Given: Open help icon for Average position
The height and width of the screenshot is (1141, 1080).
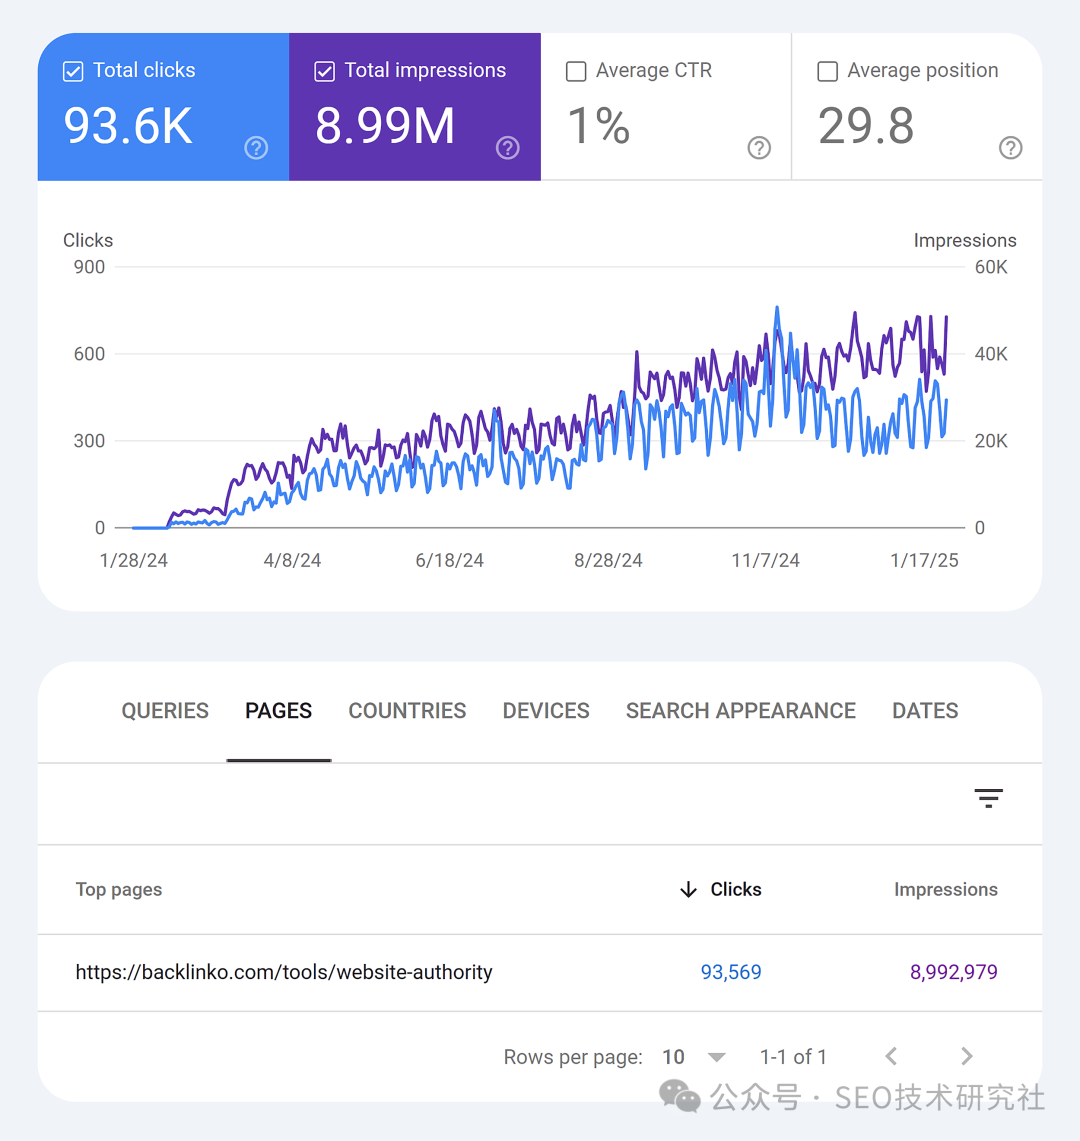Looking at the screenshot, I should coord(1011,148).
